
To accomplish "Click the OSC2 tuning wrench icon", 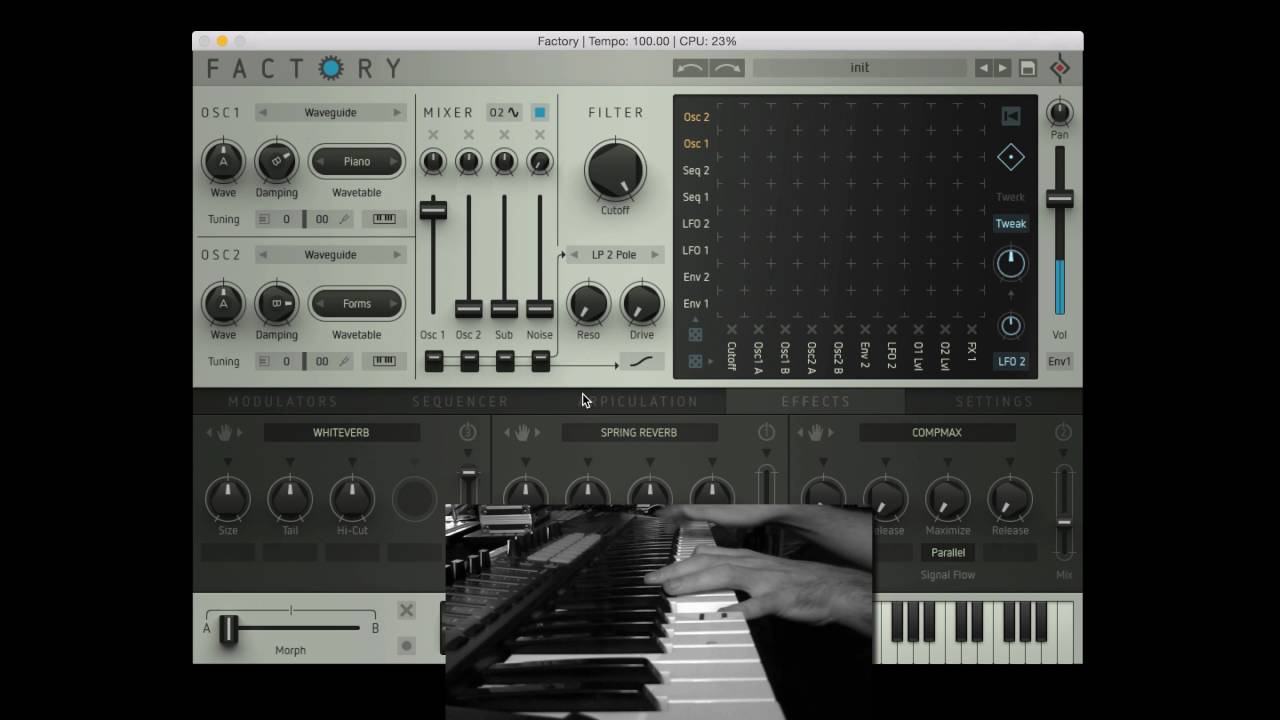I will [345, 361].
